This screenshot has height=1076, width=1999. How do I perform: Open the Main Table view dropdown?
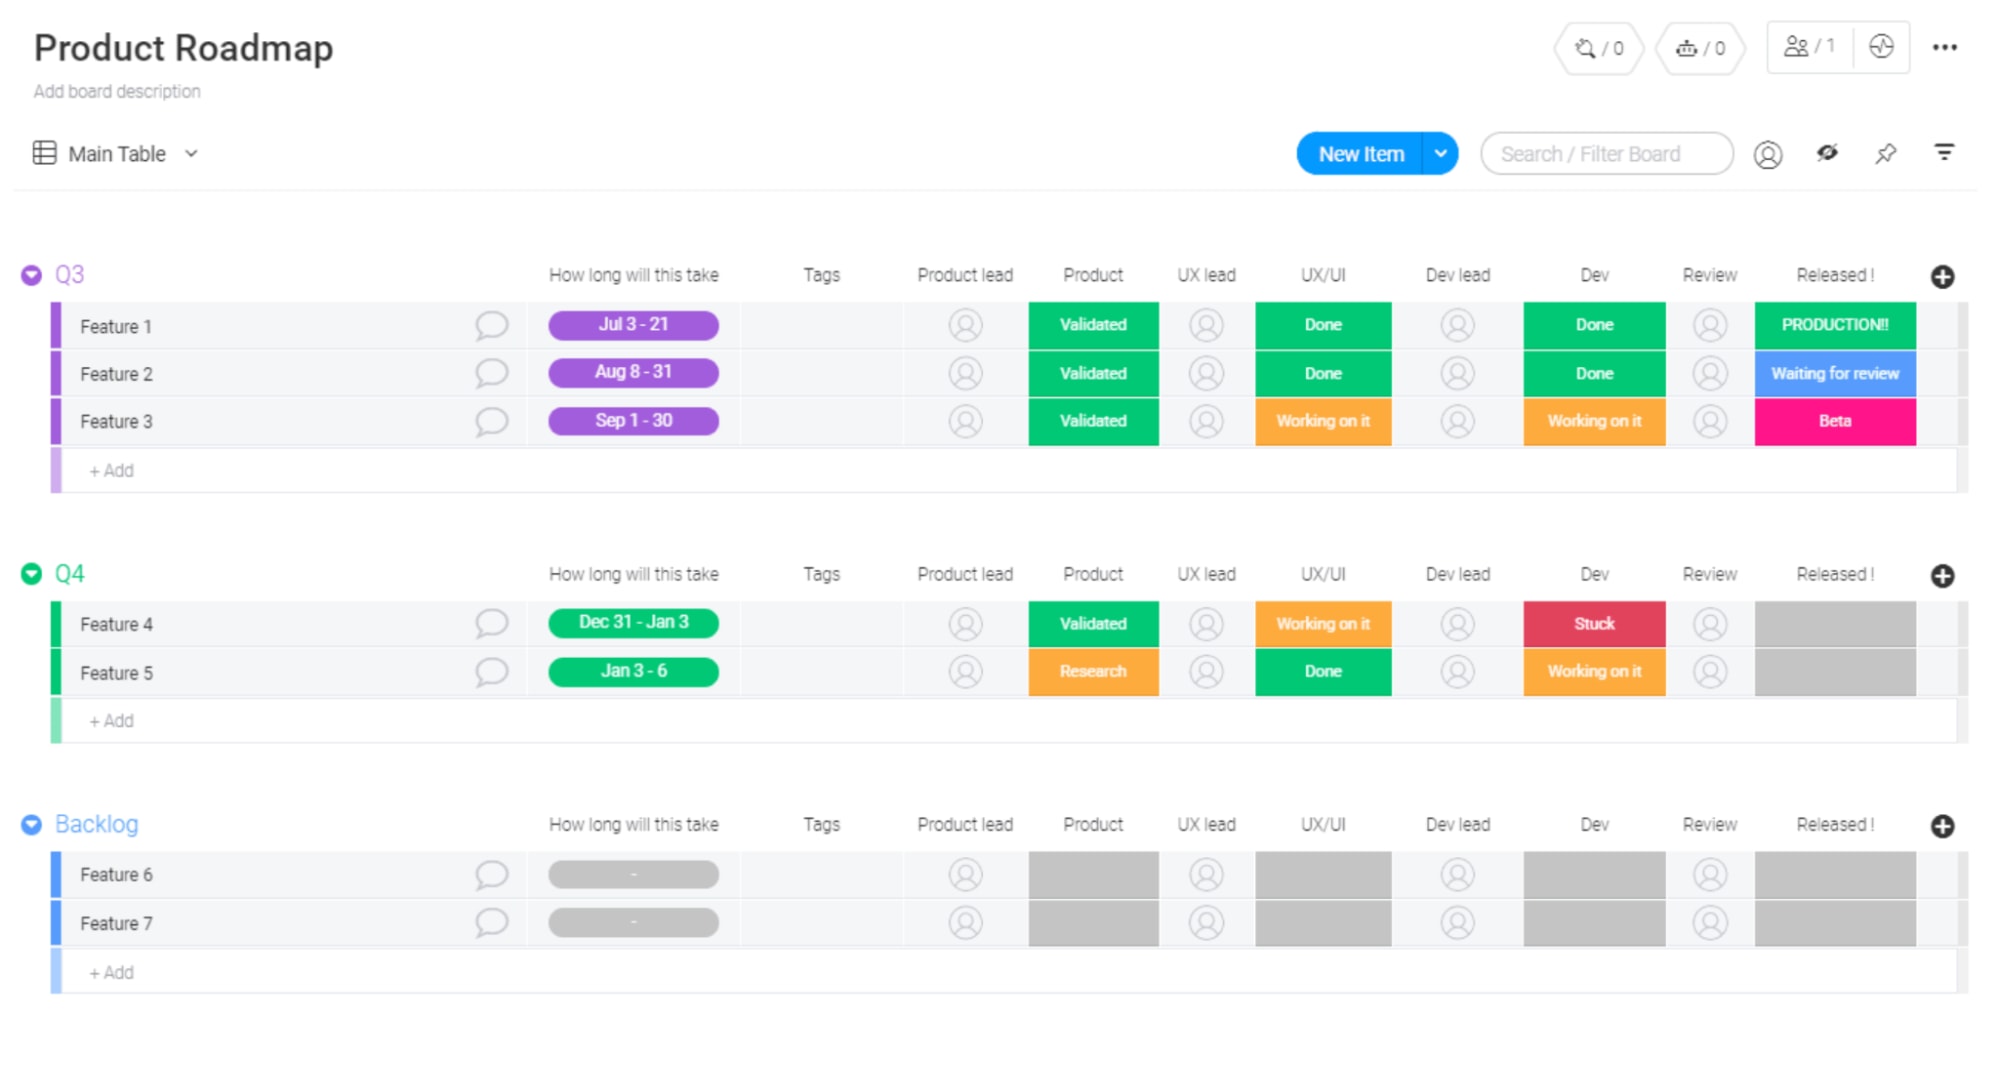tap(192, 153)
